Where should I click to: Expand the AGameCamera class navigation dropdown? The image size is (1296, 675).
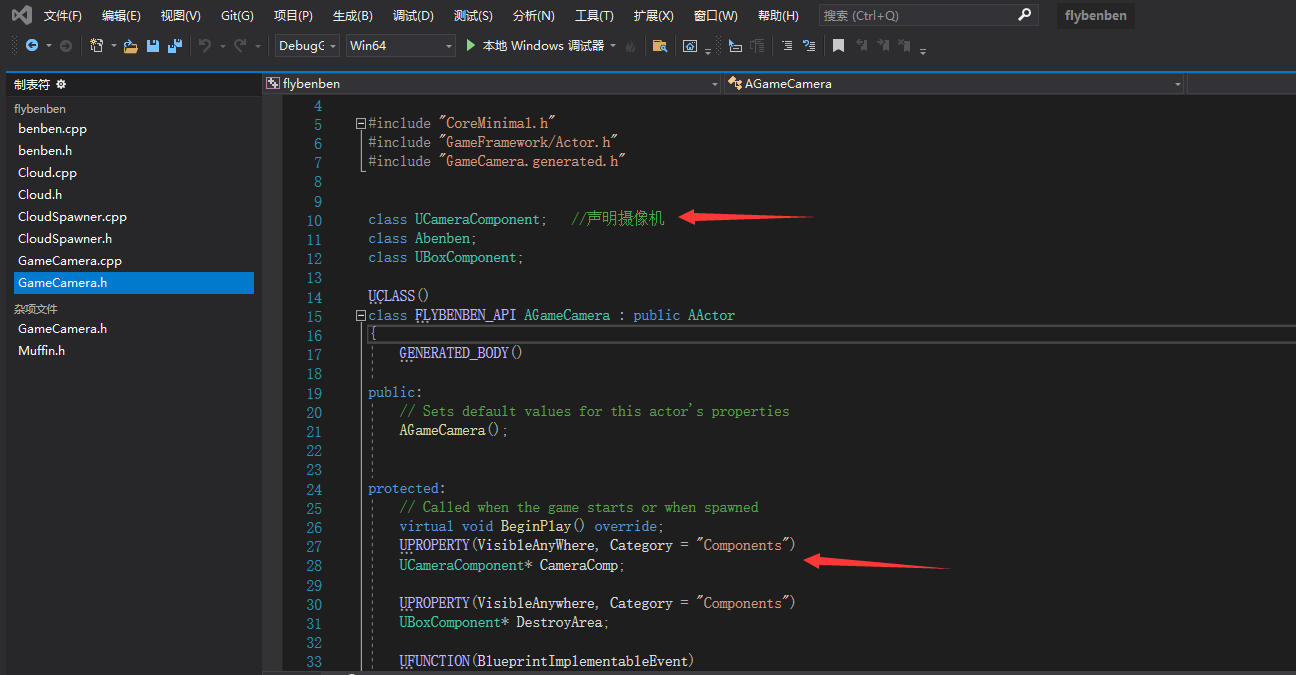(1177, 85)
